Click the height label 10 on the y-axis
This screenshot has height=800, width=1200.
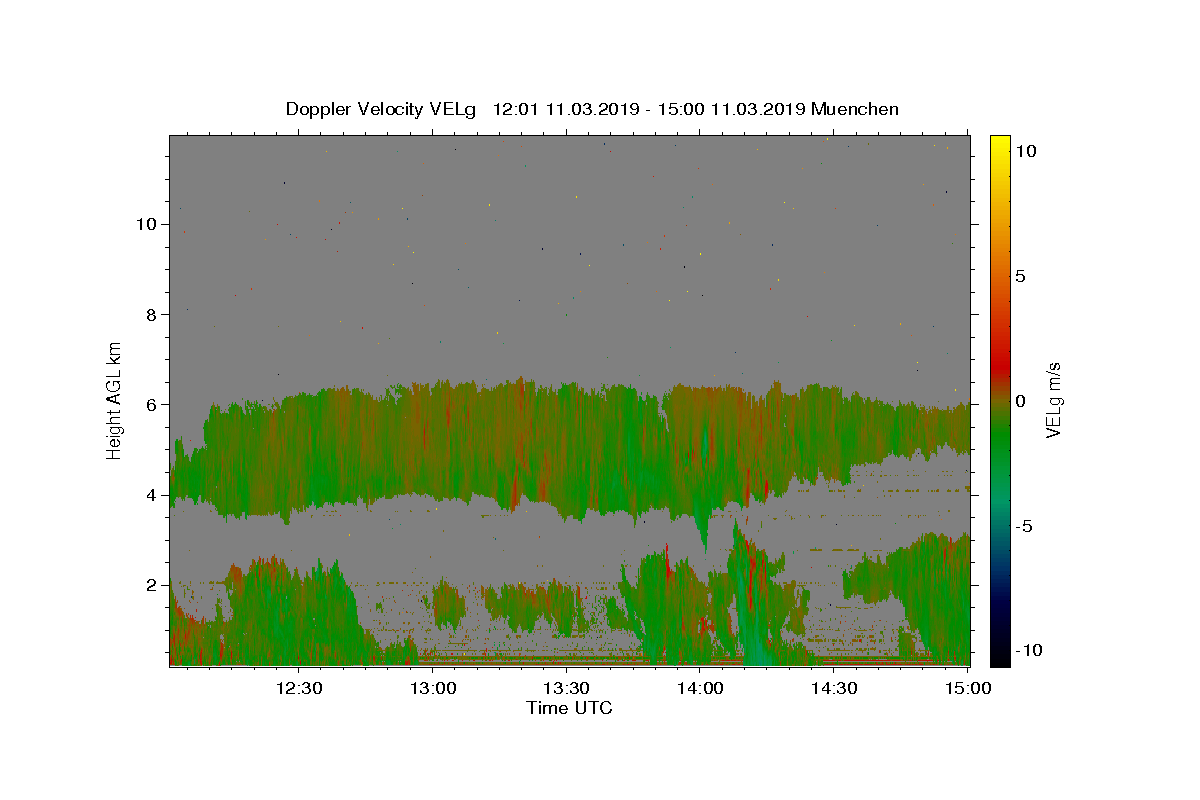[x=146, y=224]
